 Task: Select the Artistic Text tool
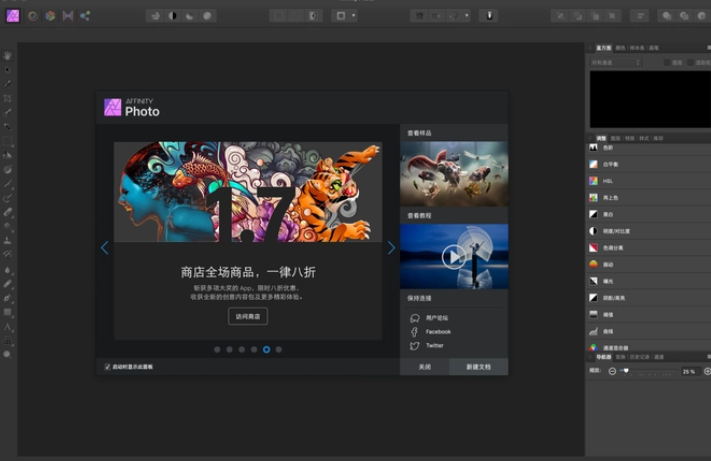[x=8, y=326]
